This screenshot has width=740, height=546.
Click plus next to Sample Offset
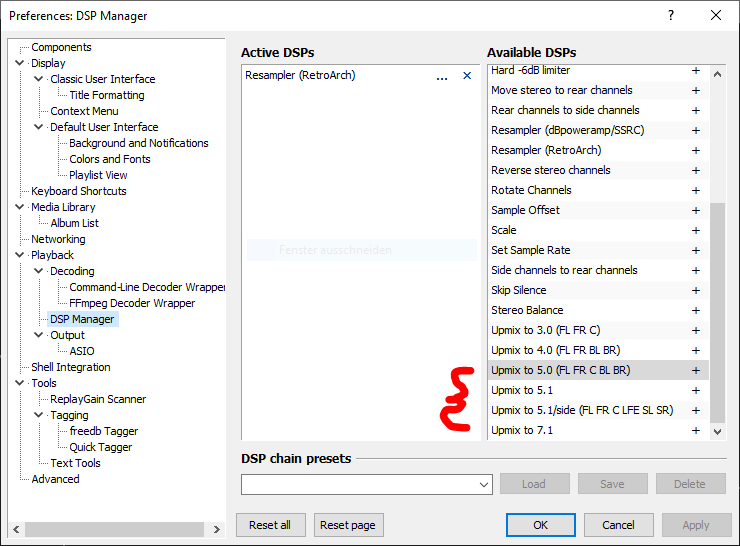tap(695, 210)
